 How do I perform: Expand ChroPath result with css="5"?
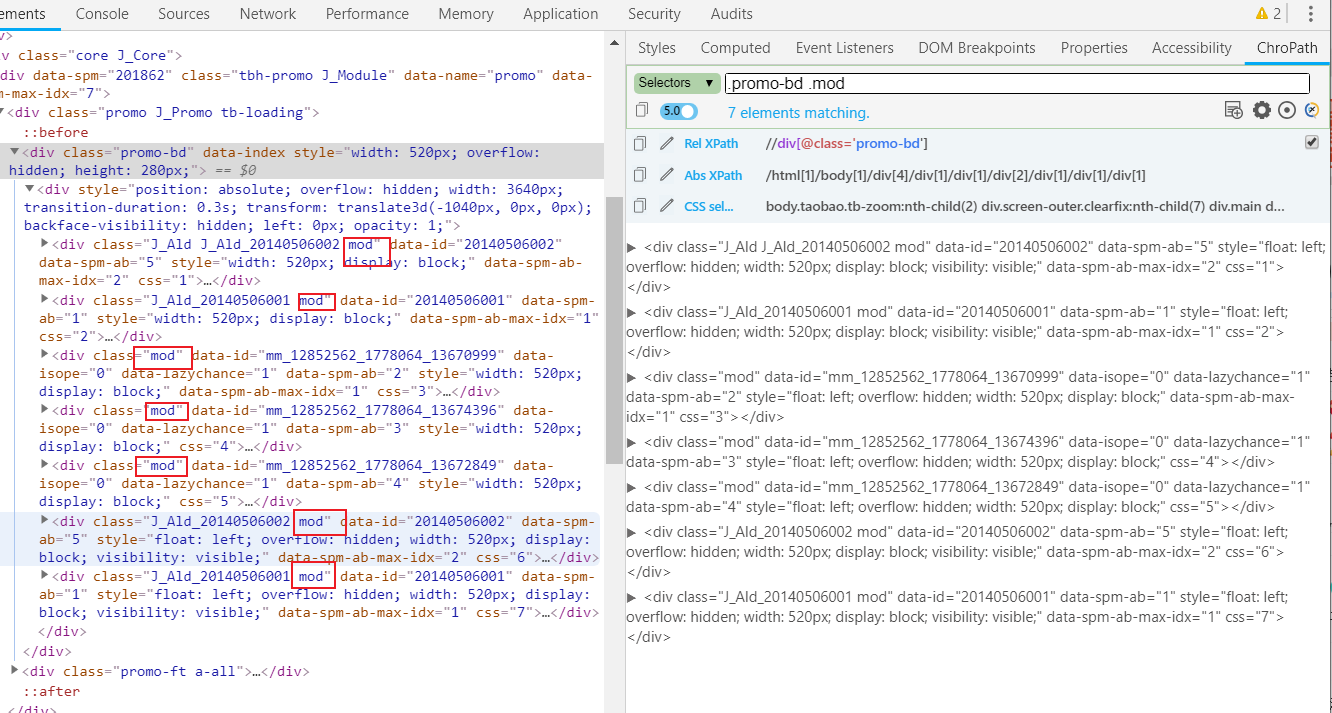[631, 487]
